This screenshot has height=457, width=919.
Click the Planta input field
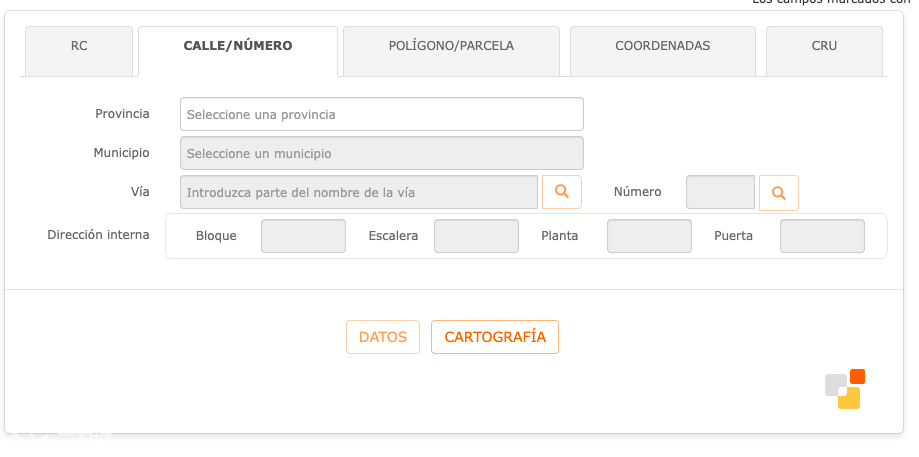click(x=649, y=236)
